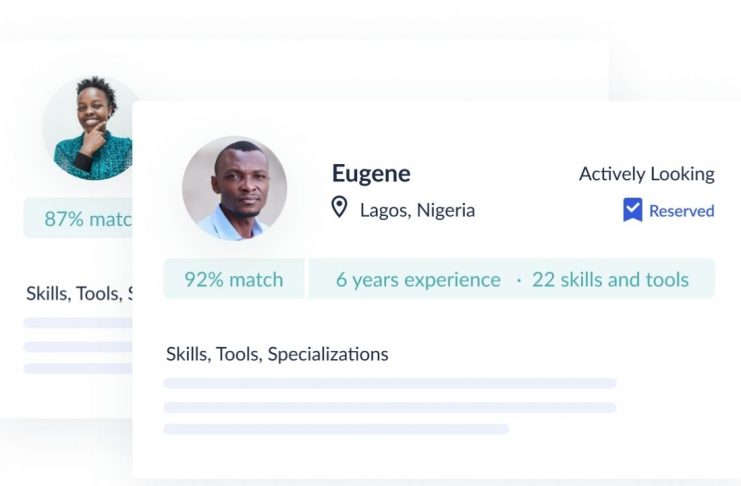
Task: Click the second skills placeholder bar on Eugene's card
Action: 390,407
